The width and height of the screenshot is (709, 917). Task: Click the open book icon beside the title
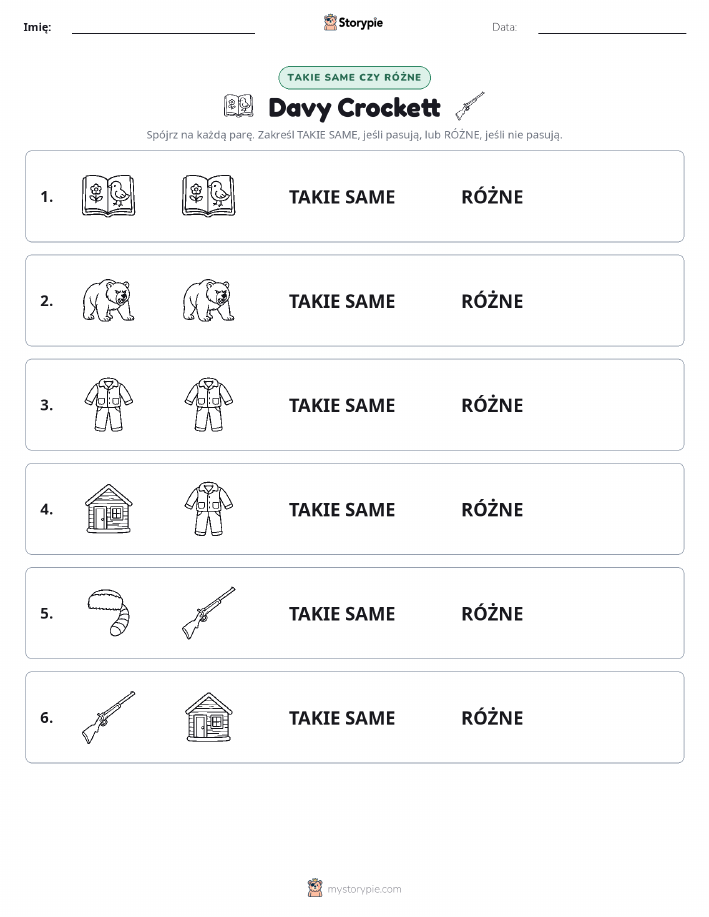pyautogui.click(x=238, y=106)
